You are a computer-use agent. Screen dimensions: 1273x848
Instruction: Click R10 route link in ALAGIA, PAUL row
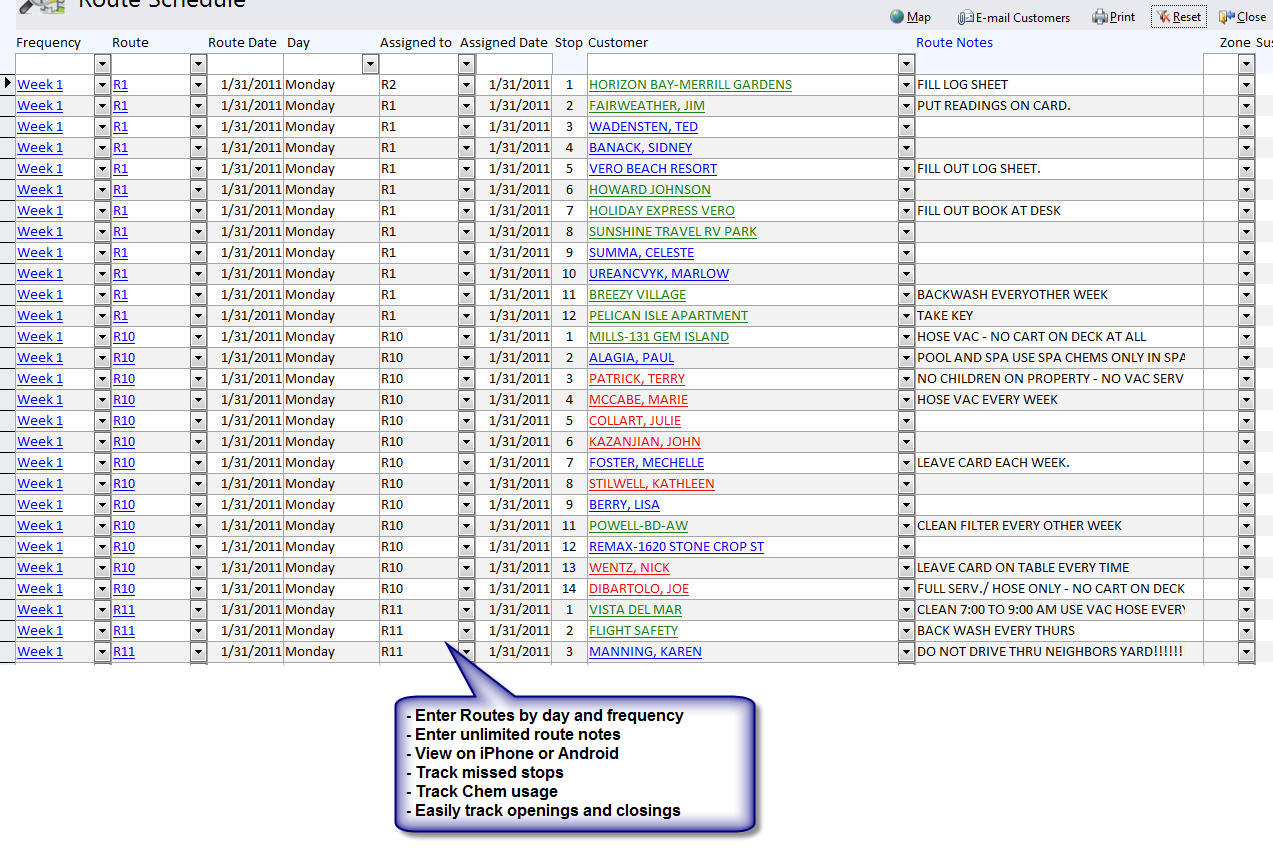[124, 358]
